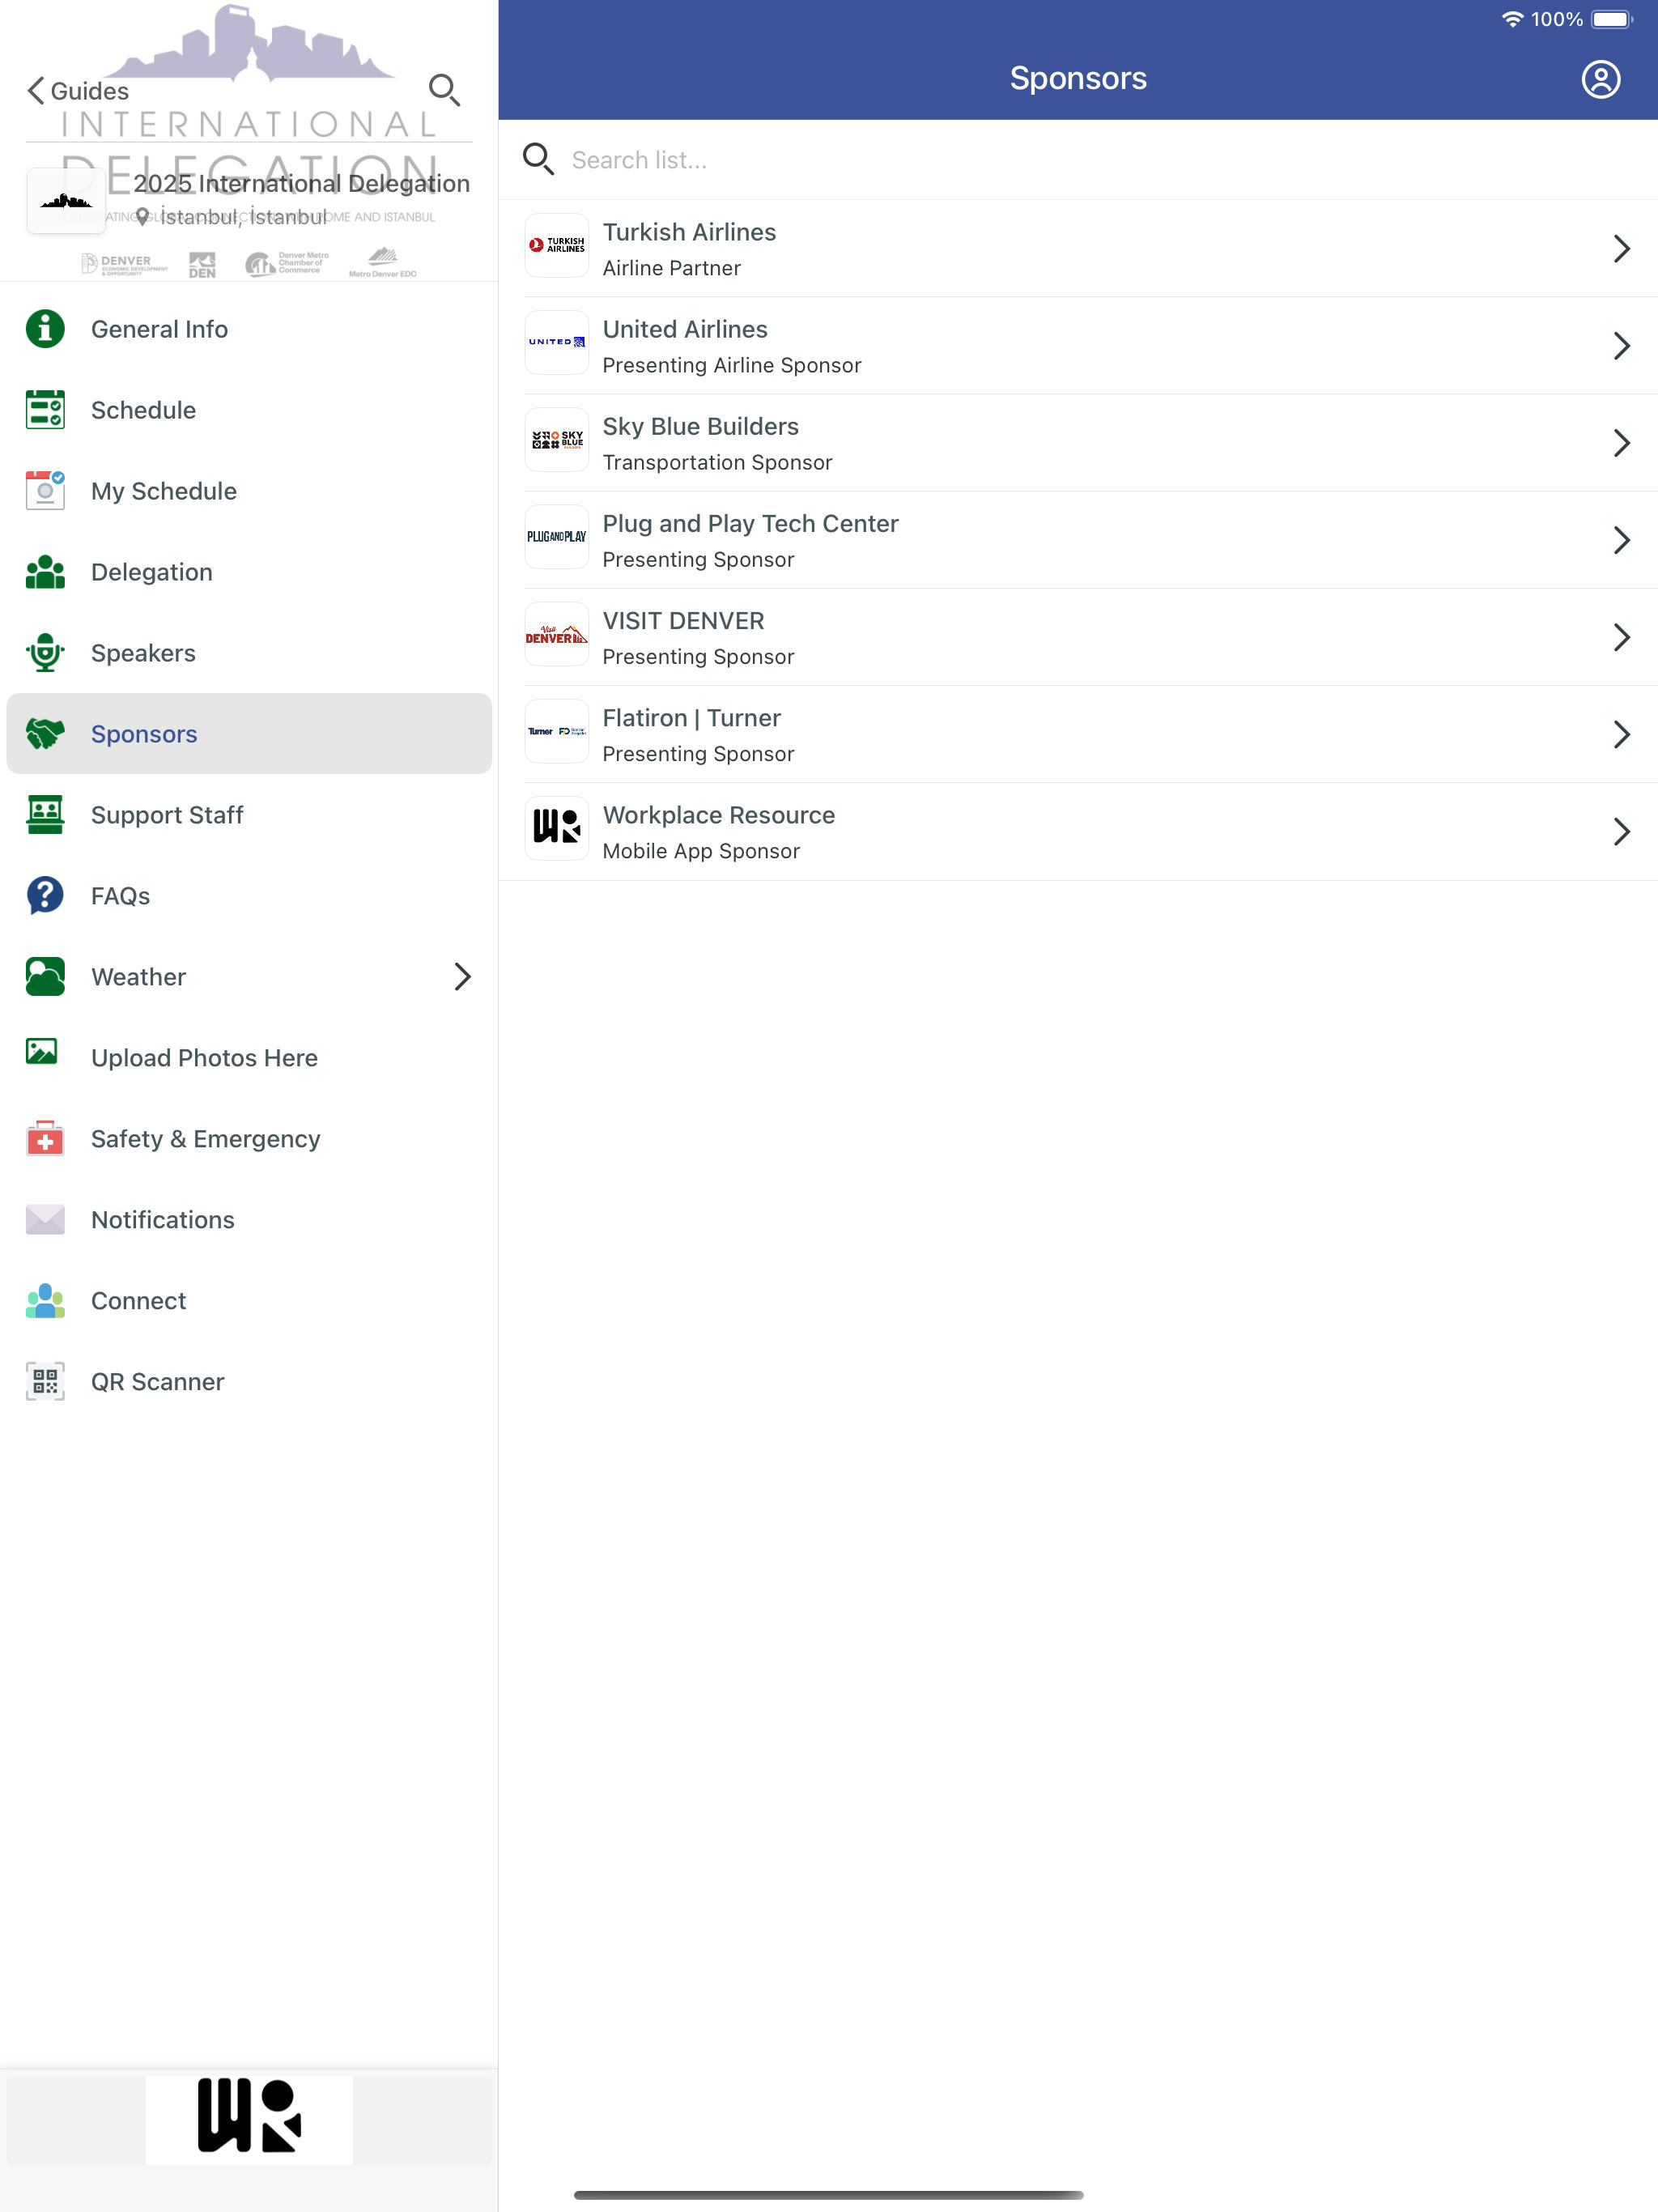This screenshot has height=2212, width=1658.
Task: Tap the Speakers microphone icon
Action: click(45, 653)
